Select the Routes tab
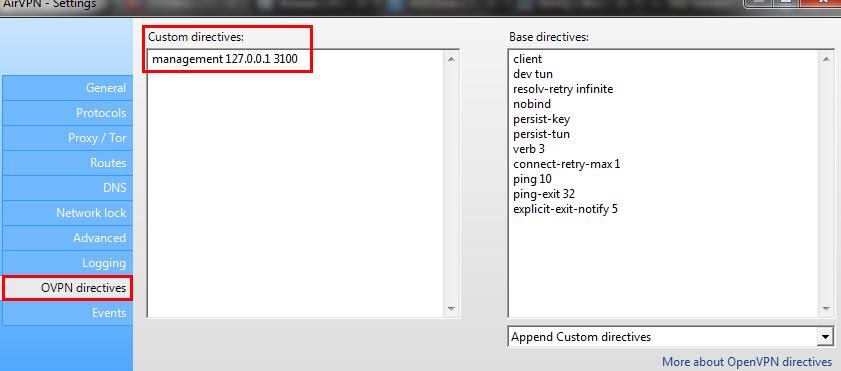This screenshot has height=371, width=841. 67,163
